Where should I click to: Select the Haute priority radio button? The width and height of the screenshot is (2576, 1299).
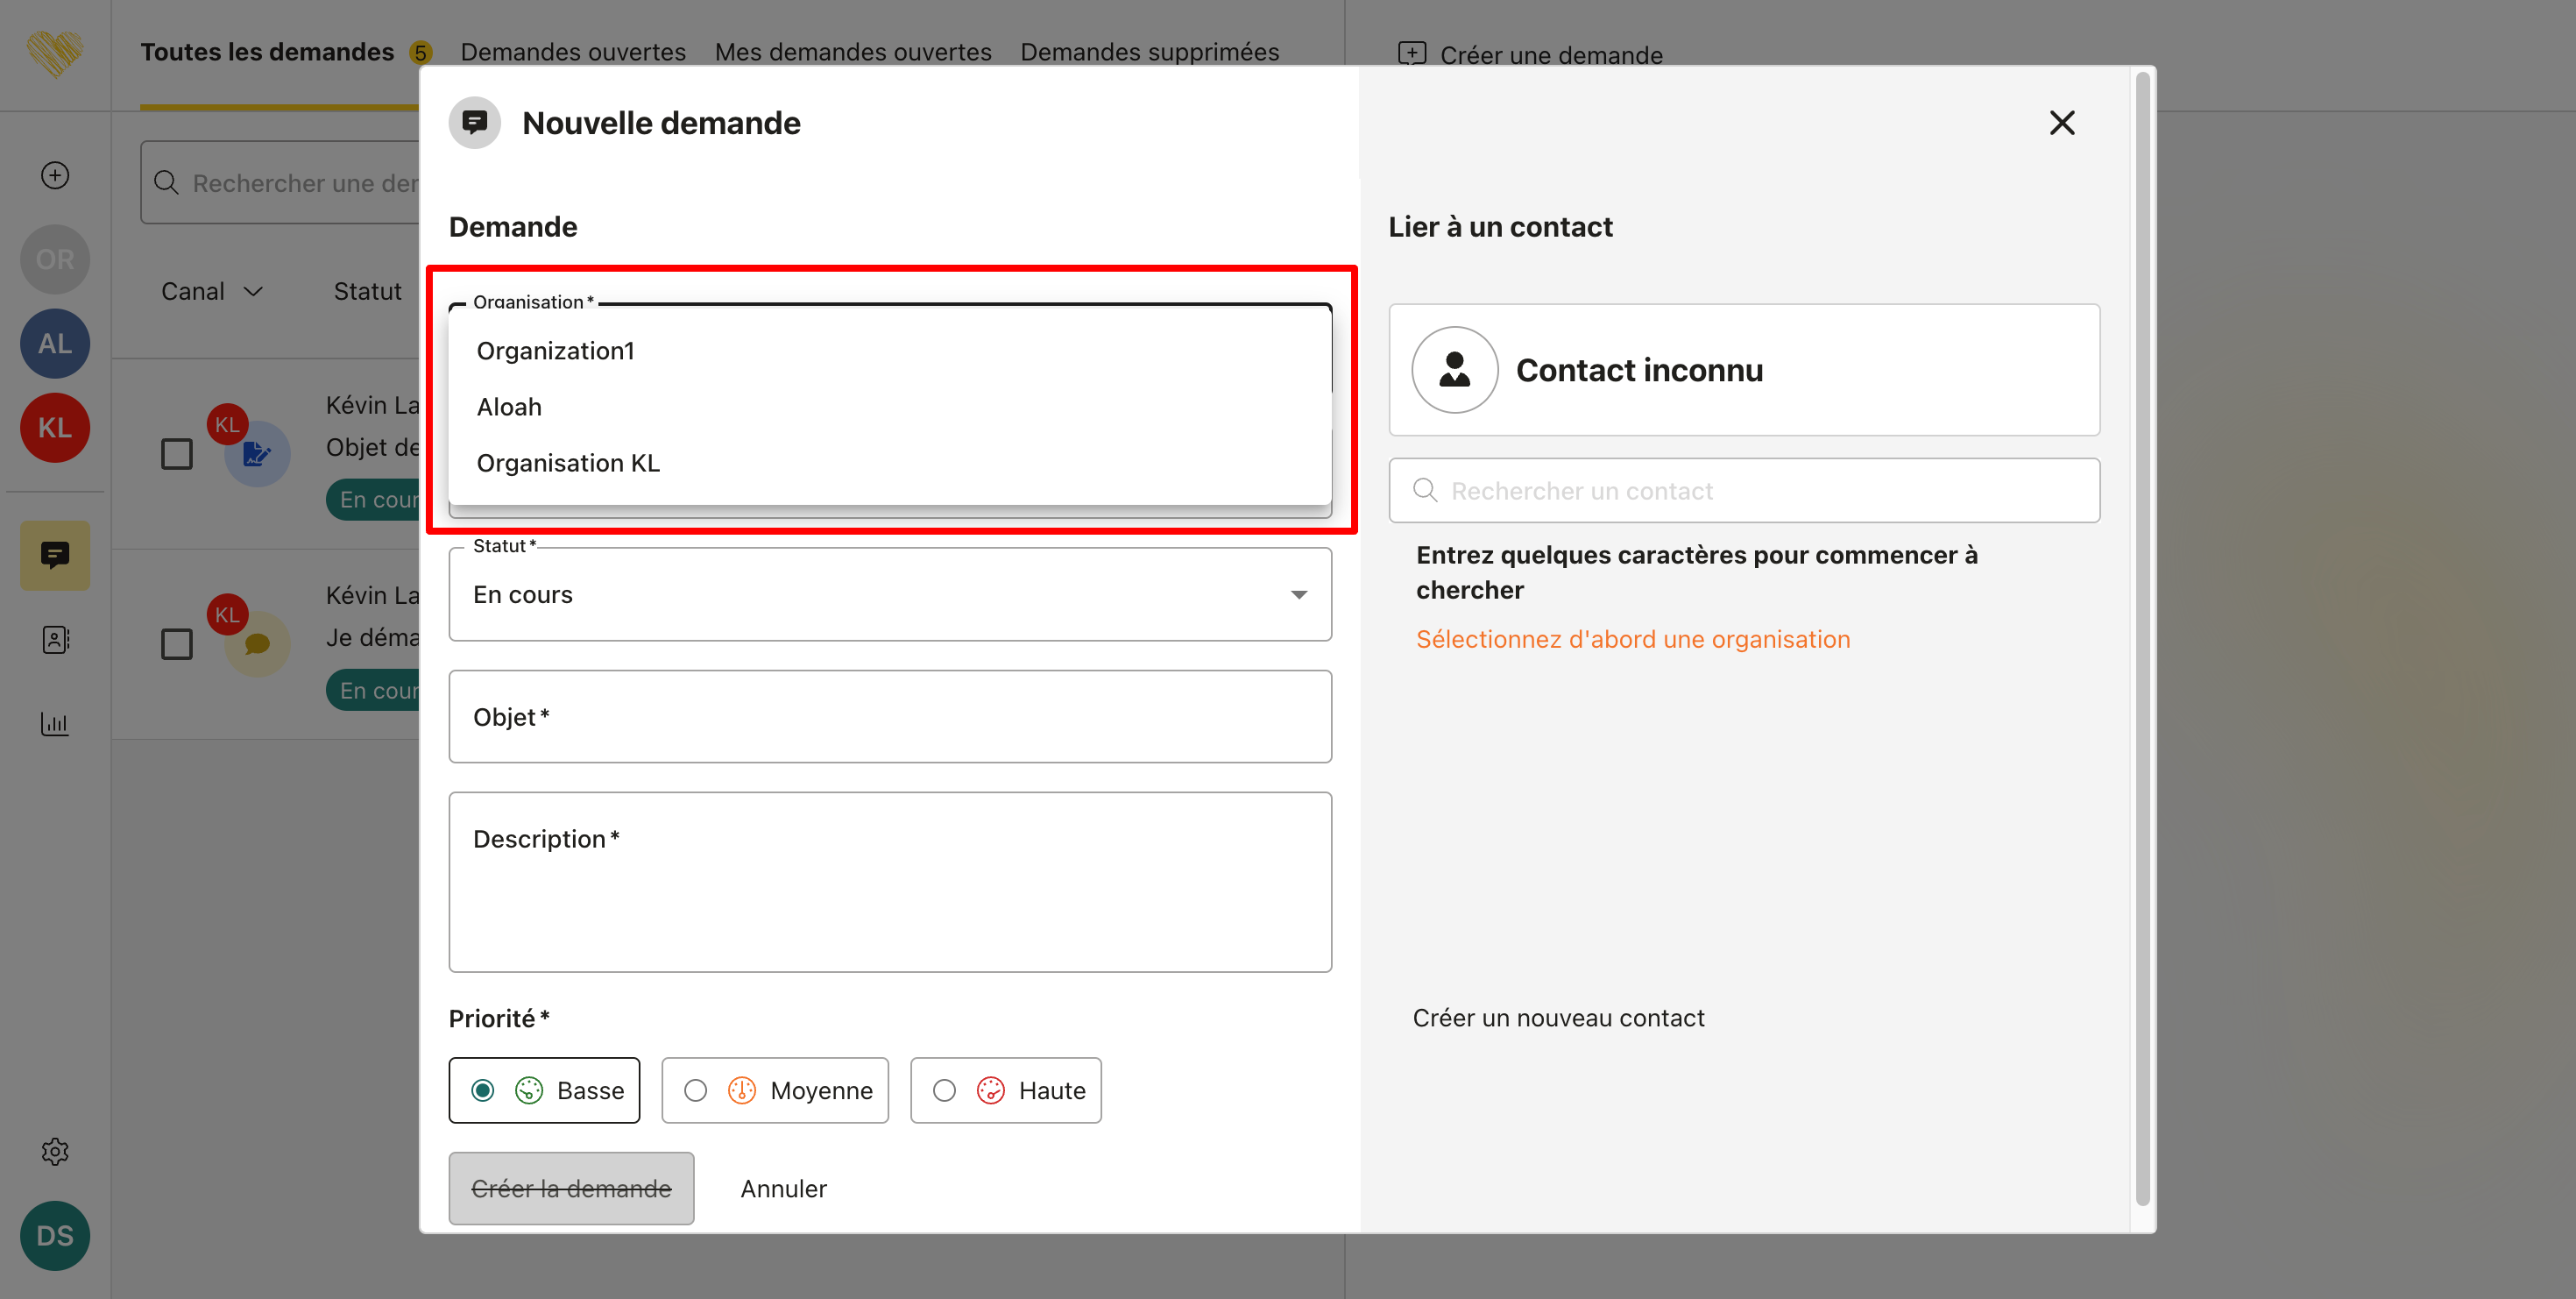[x=944, y=1090]
